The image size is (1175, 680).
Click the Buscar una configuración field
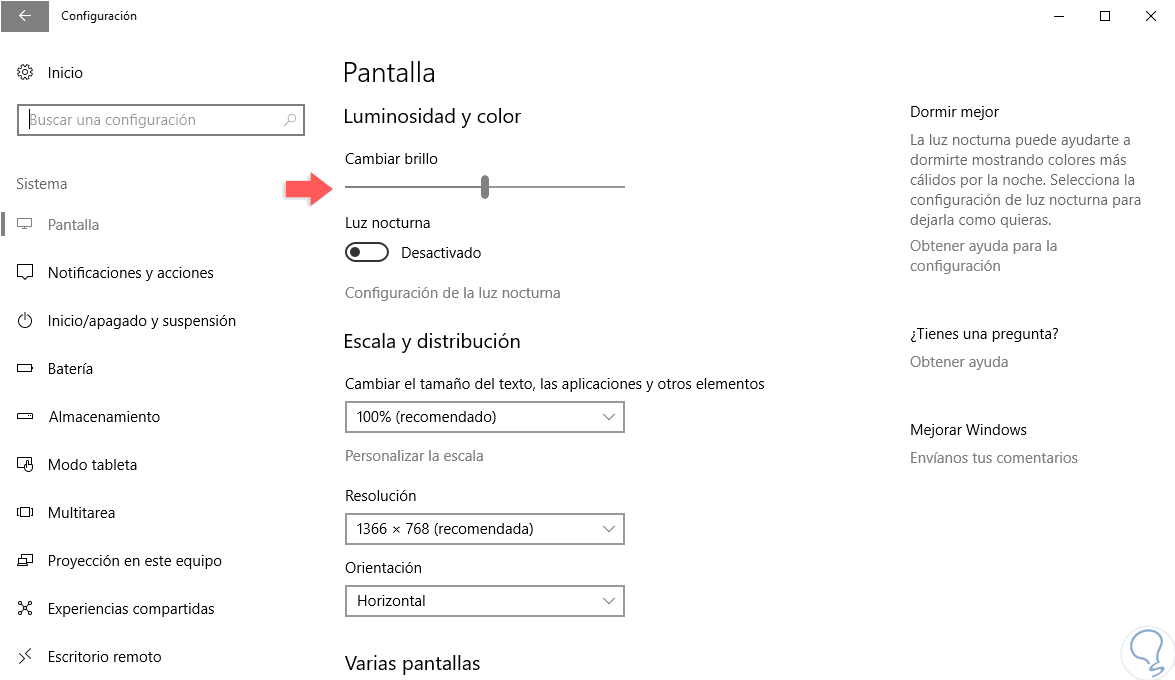[x=150, y=120]
